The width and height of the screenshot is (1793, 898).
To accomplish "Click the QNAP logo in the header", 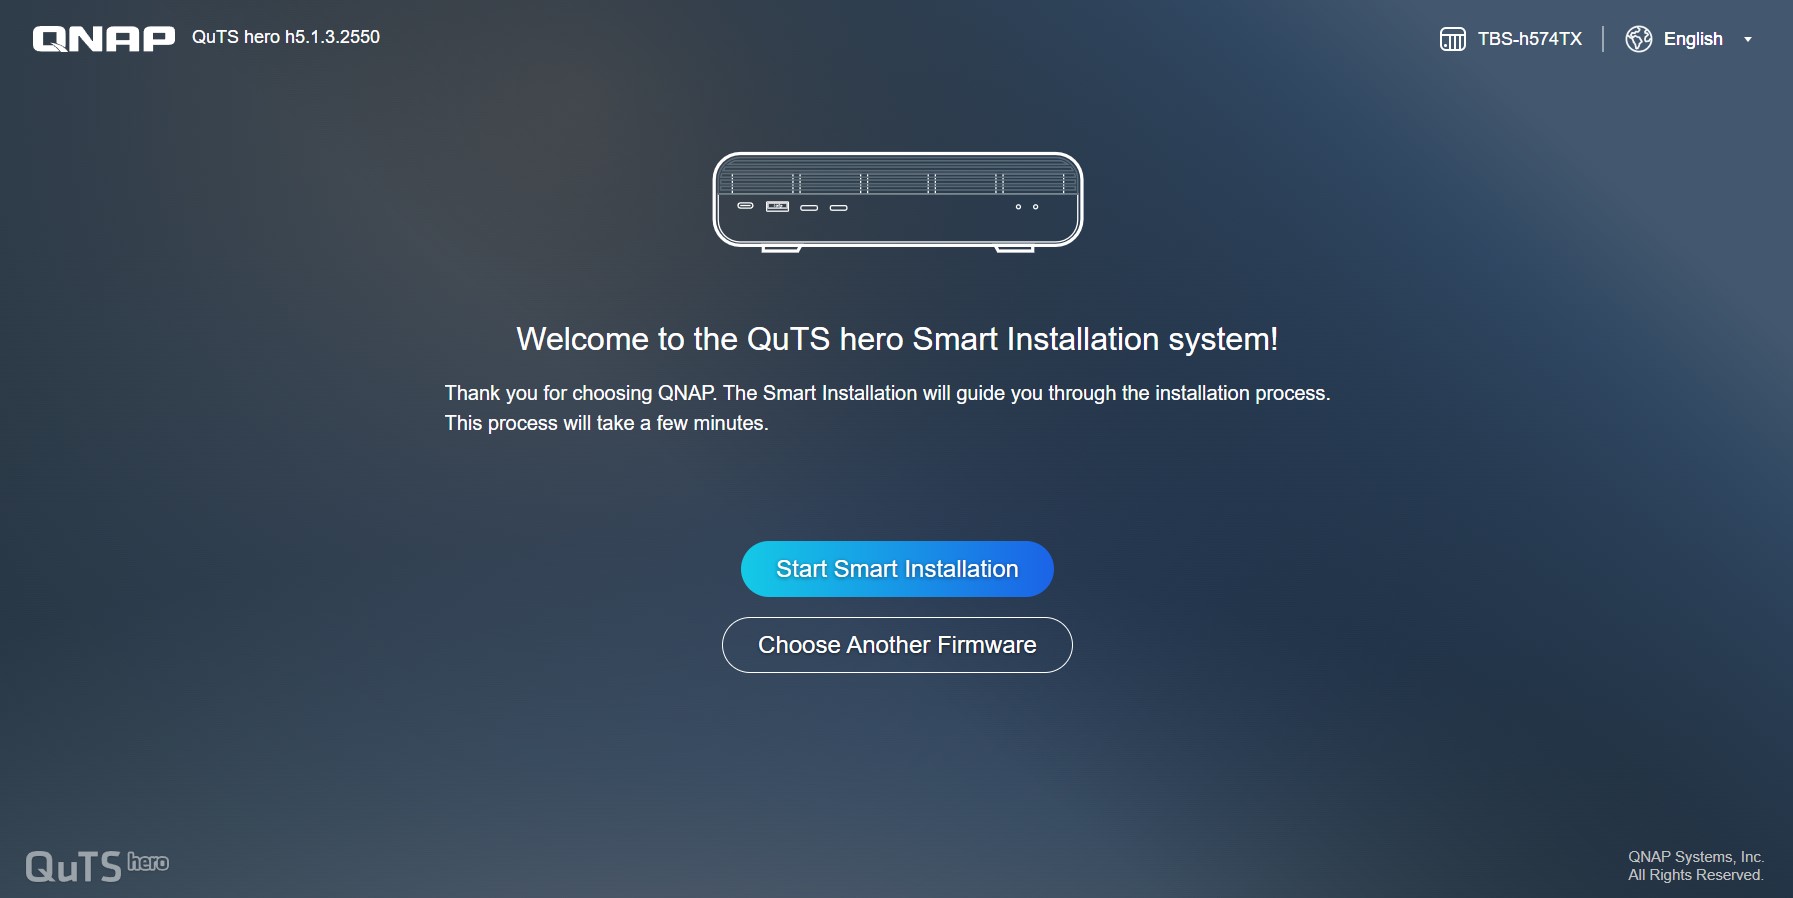I will coord(104,38).
